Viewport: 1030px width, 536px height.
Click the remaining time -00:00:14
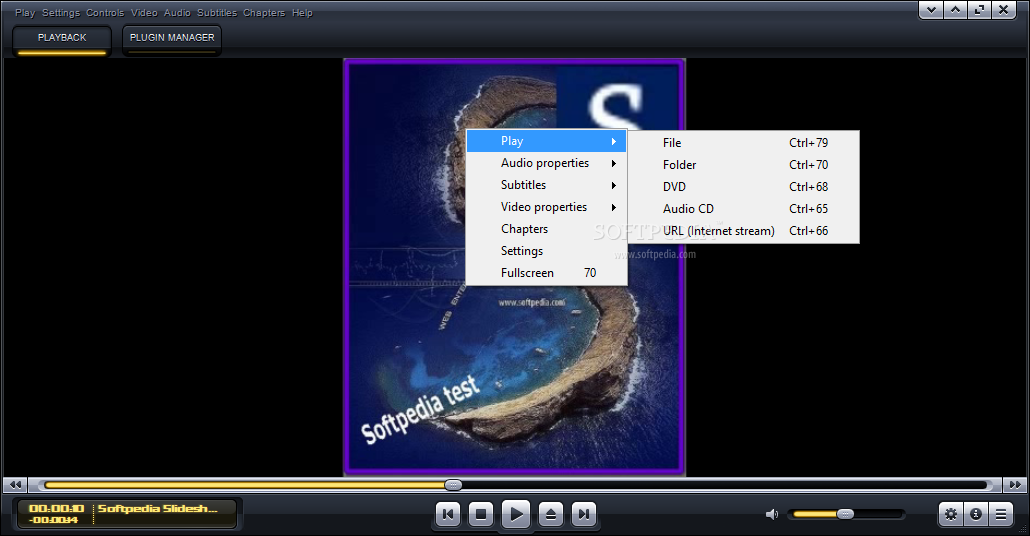55,520
